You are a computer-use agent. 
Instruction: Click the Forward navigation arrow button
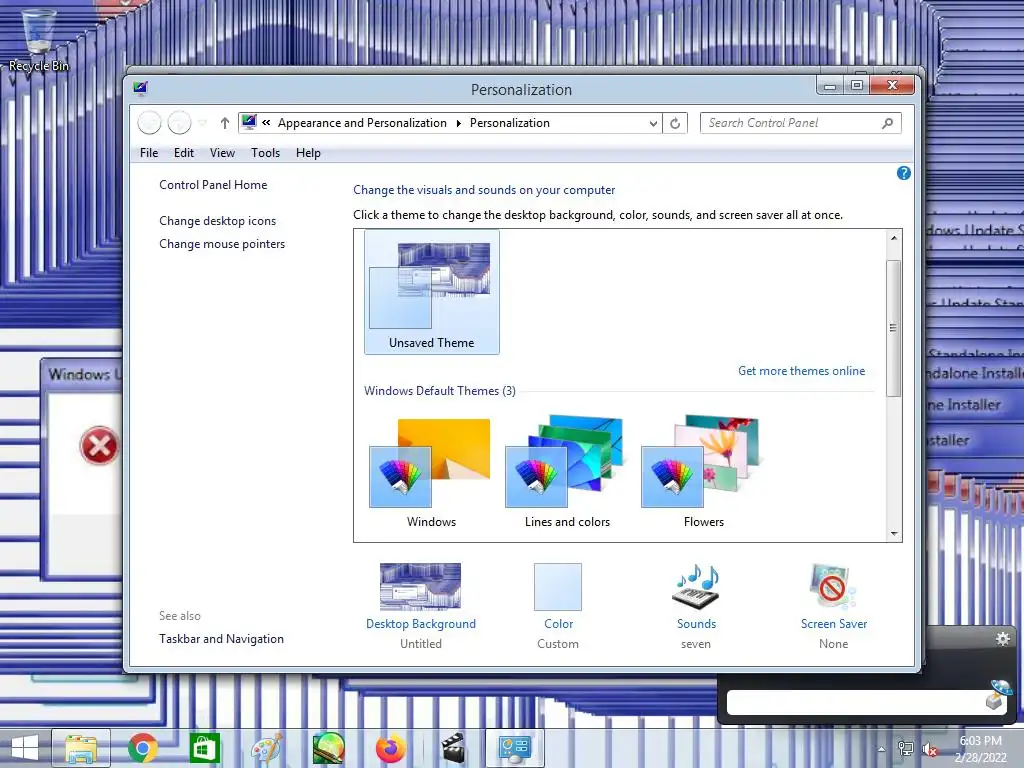click(x=179, y=123)
